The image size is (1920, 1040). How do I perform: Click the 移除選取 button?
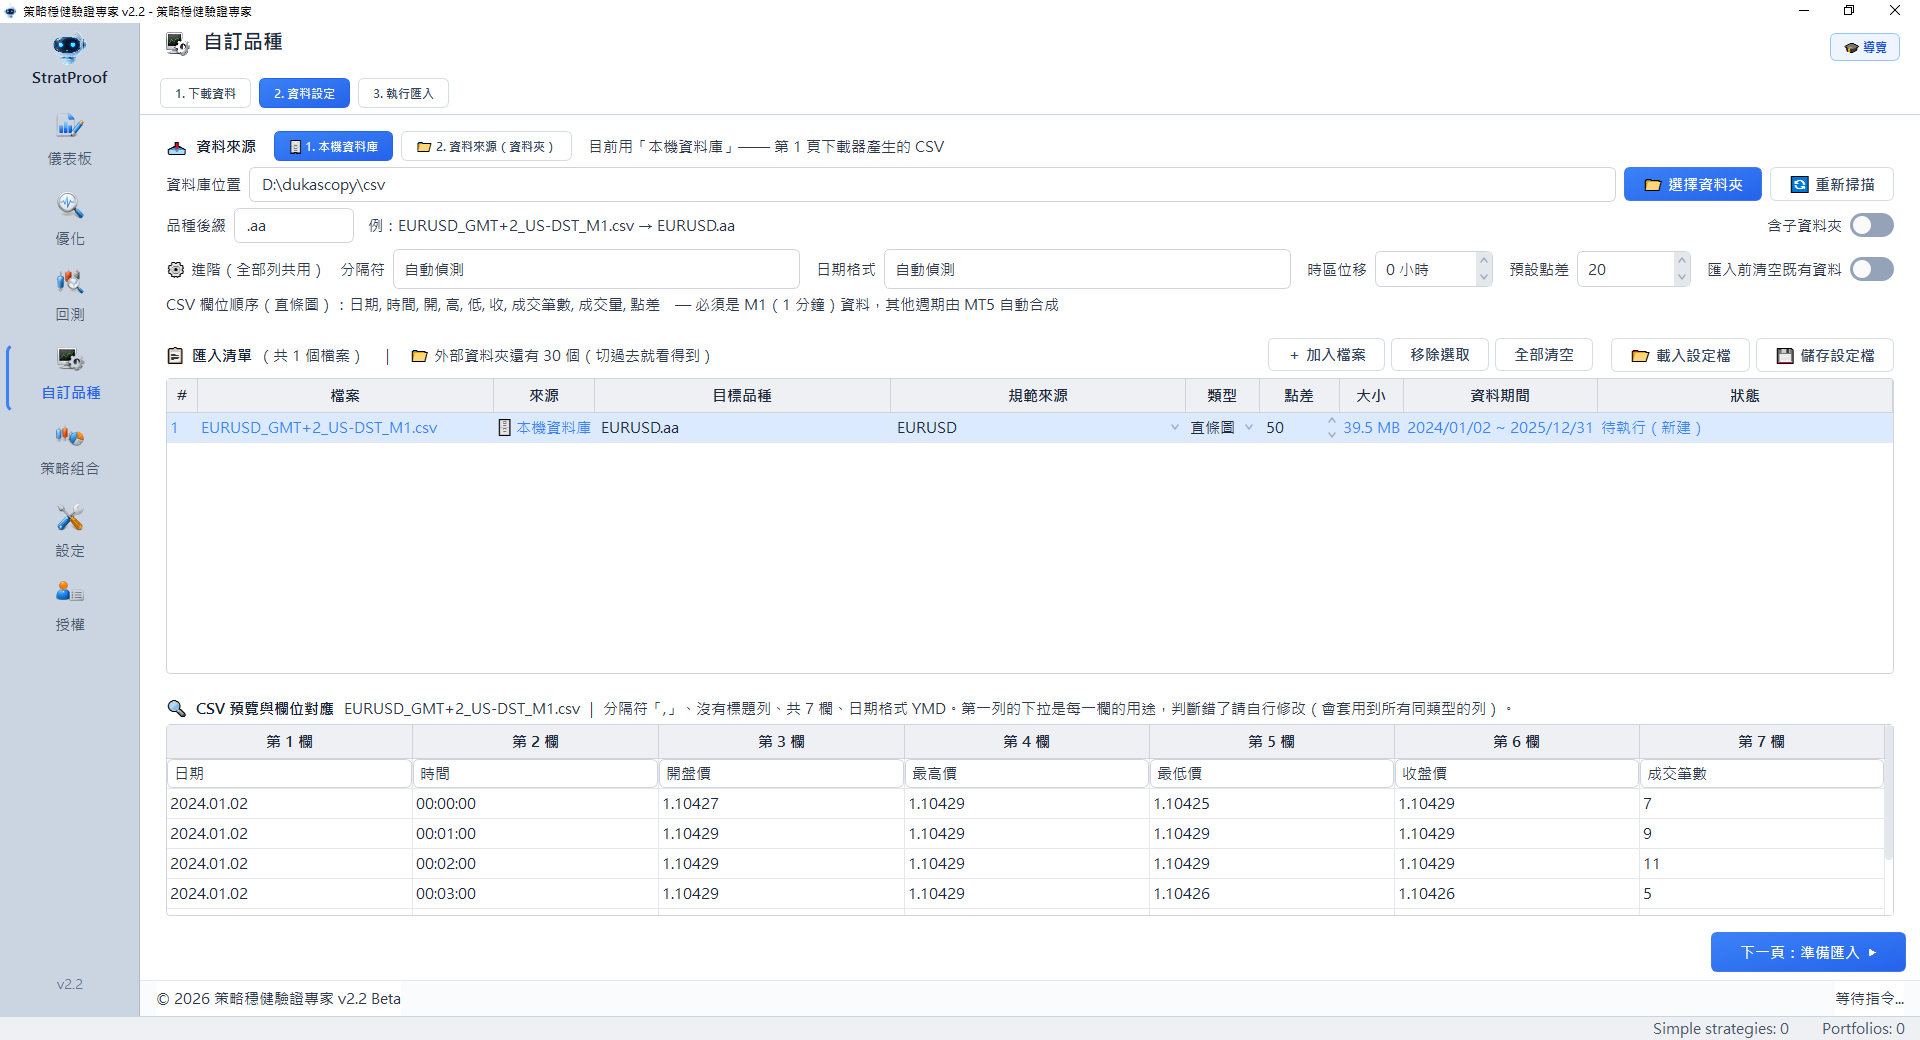(x=1440, y=356)
